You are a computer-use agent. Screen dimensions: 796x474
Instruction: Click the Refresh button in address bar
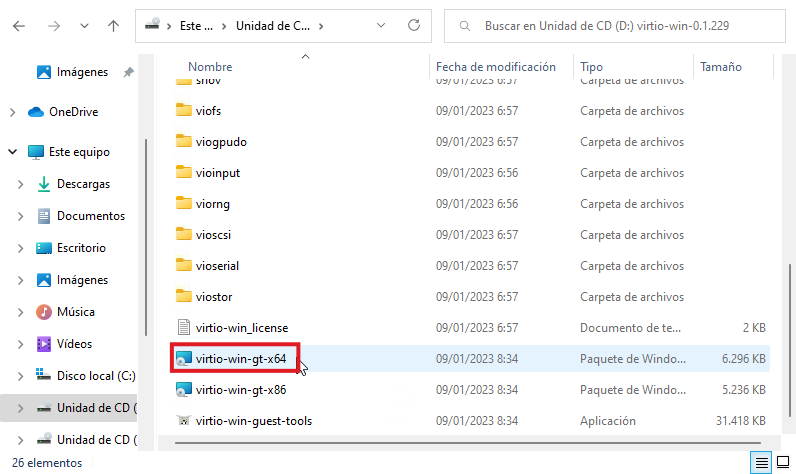[x=413, y=25]
